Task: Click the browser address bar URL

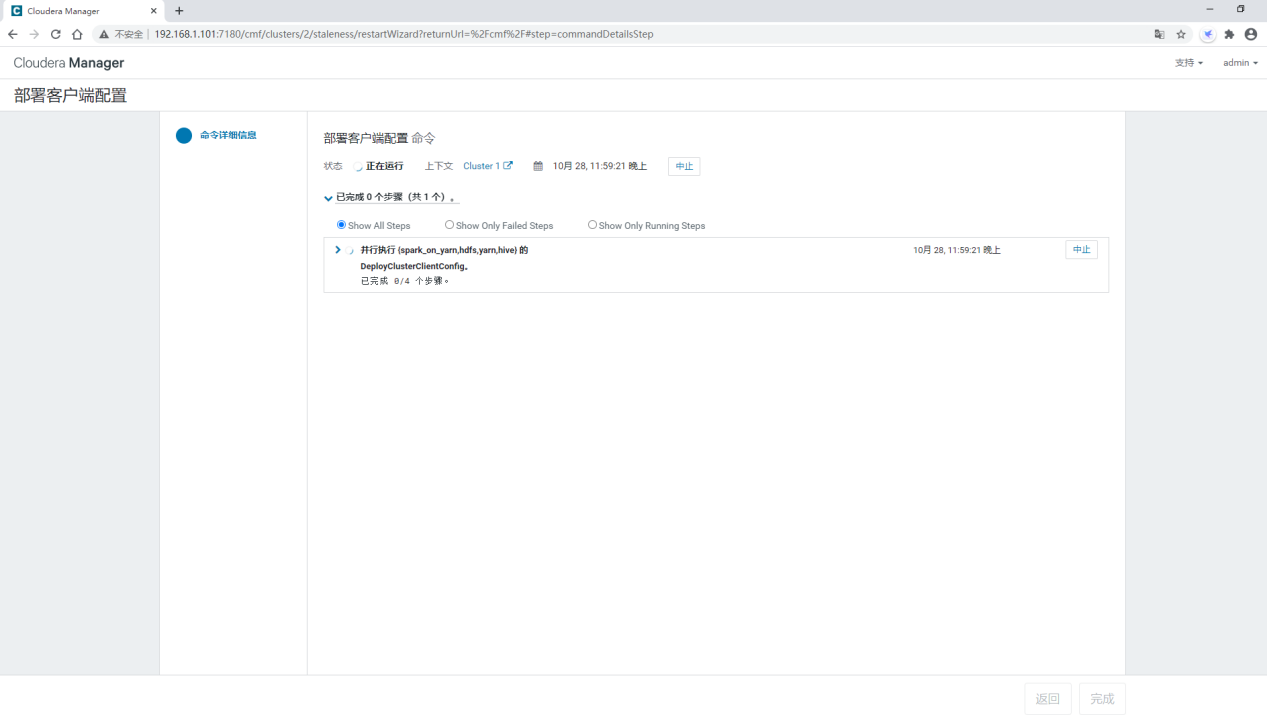Action: click(404, 34)
